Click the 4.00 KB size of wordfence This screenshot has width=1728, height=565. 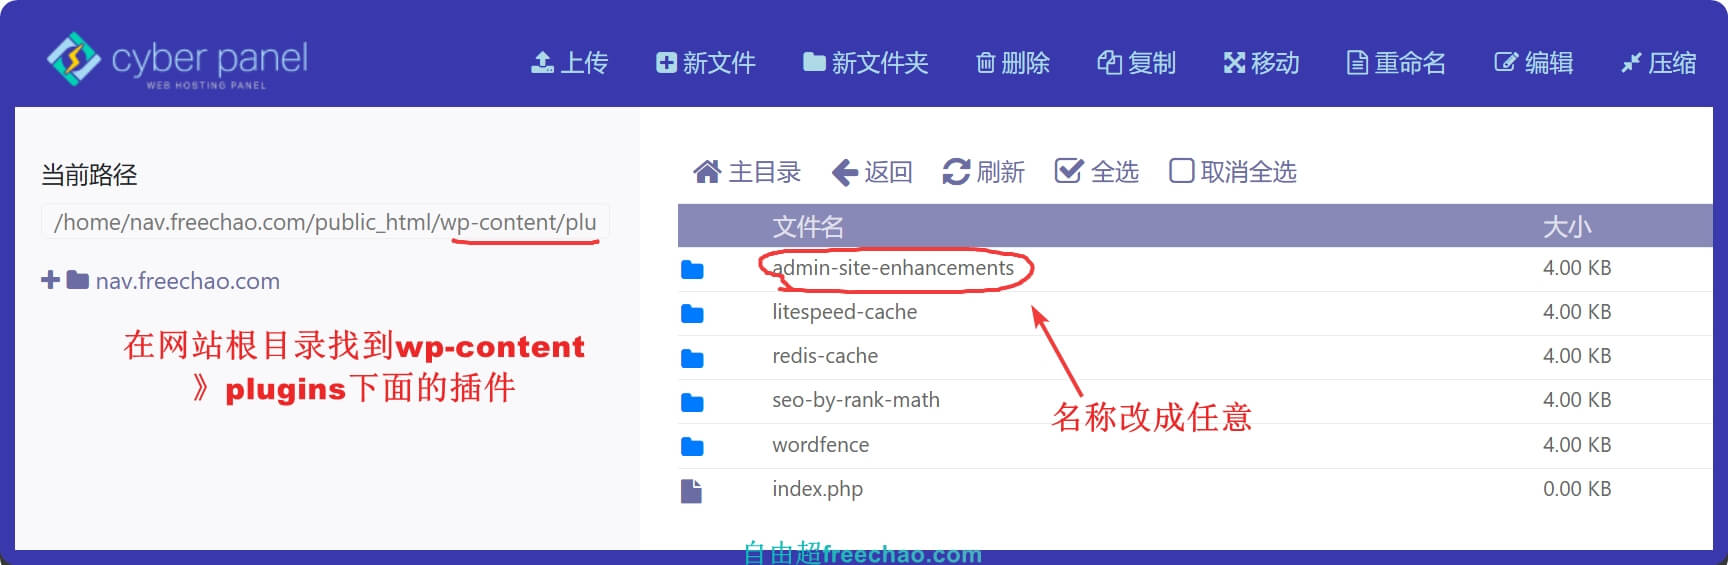[1577, 445]
